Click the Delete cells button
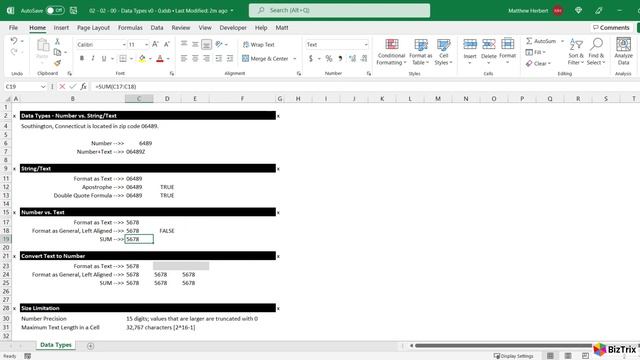The width and height of the screenshot is (640, 360). coord(489,51)
